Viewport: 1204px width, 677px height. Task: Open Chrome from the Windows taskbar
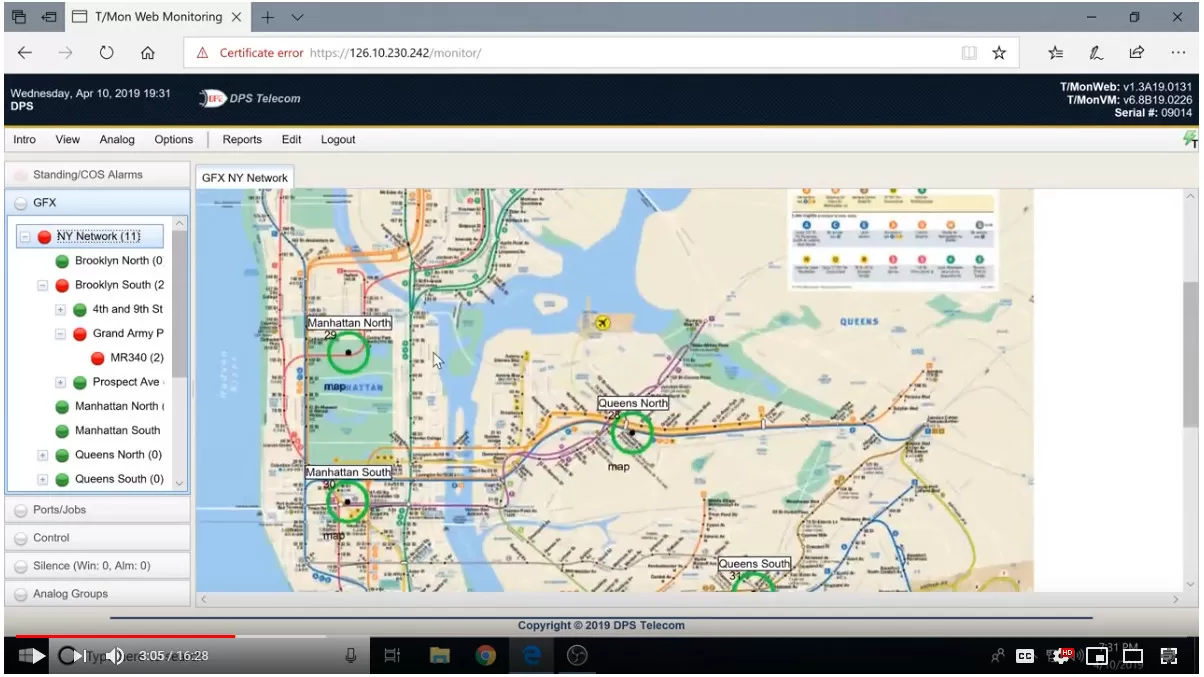[486, 656]
